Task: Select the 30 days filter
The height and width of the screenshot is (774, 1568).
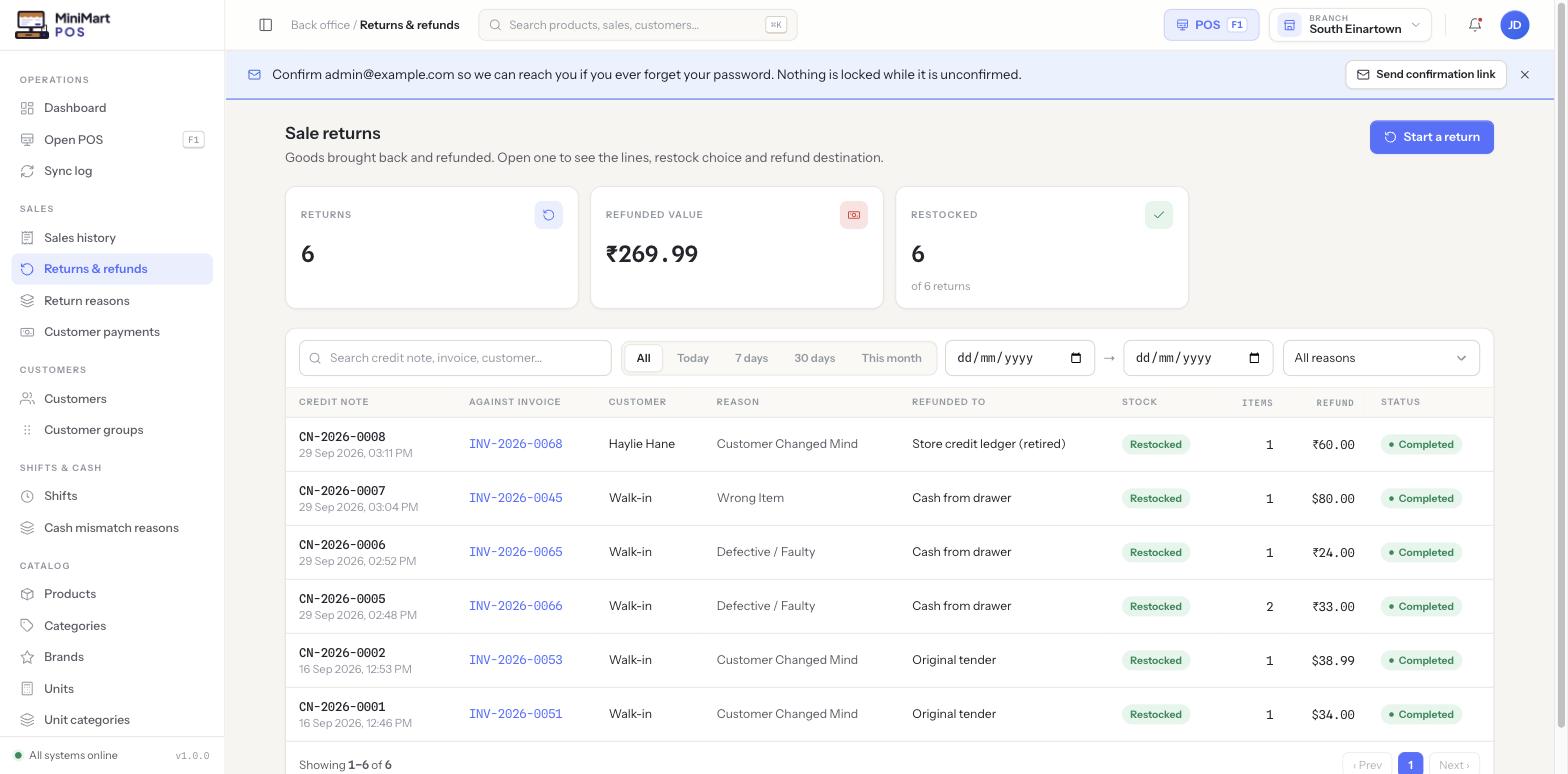Action: [x=814, y=358]
